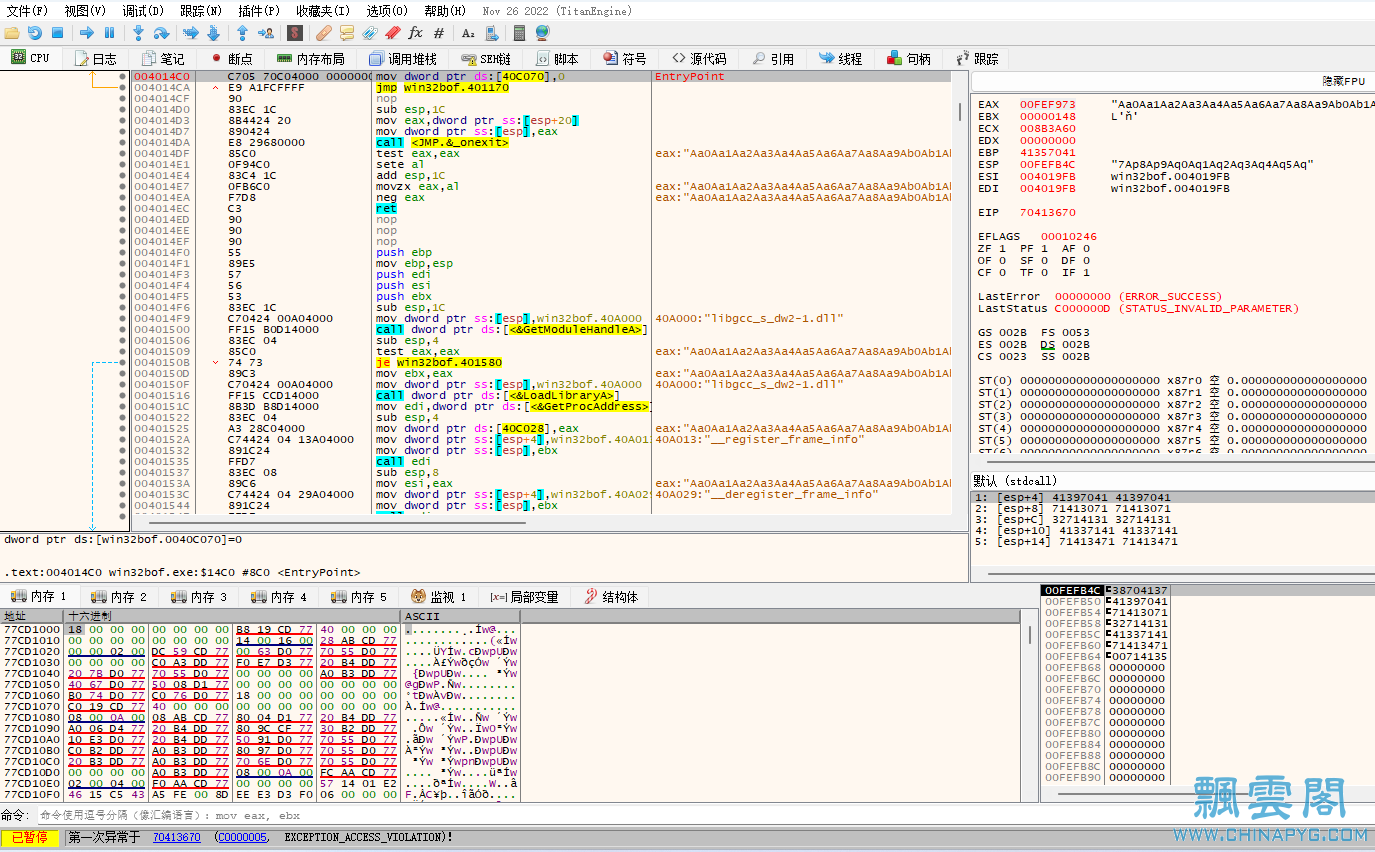Open the Calculator icon
The image size is (1375, 852).
pos(520,33)
